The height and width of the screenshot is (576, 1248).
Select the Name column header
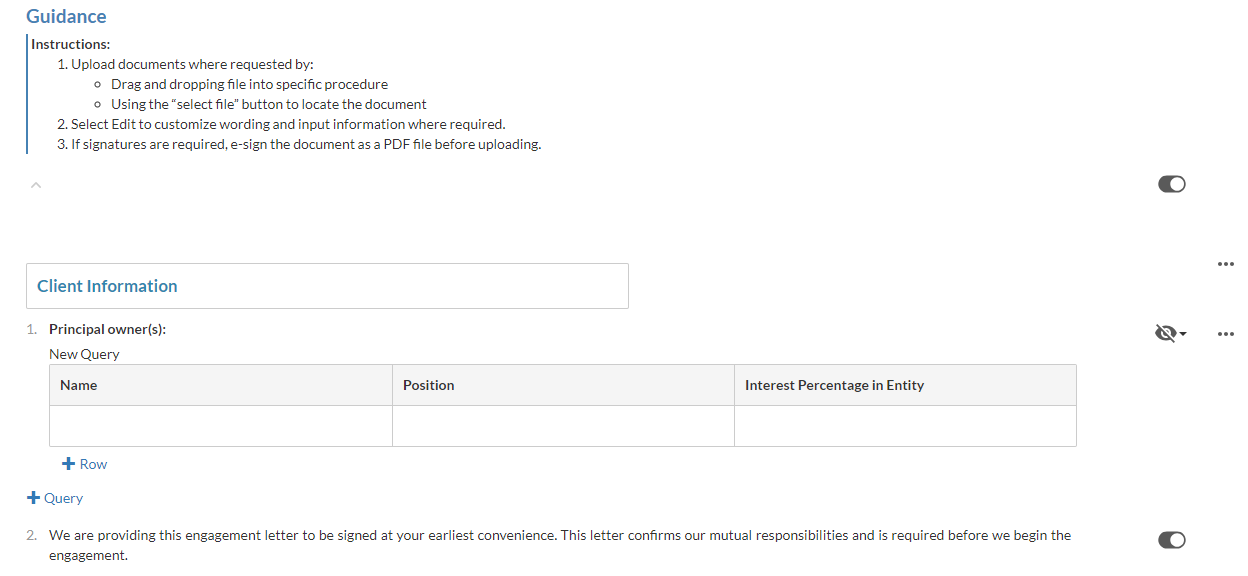(x=79, y=385)
